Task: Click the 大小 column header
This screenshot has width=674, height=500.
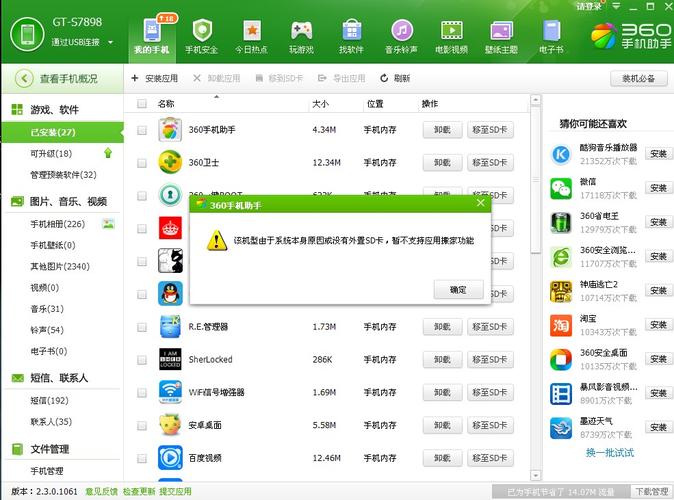Action: [320, 104]
